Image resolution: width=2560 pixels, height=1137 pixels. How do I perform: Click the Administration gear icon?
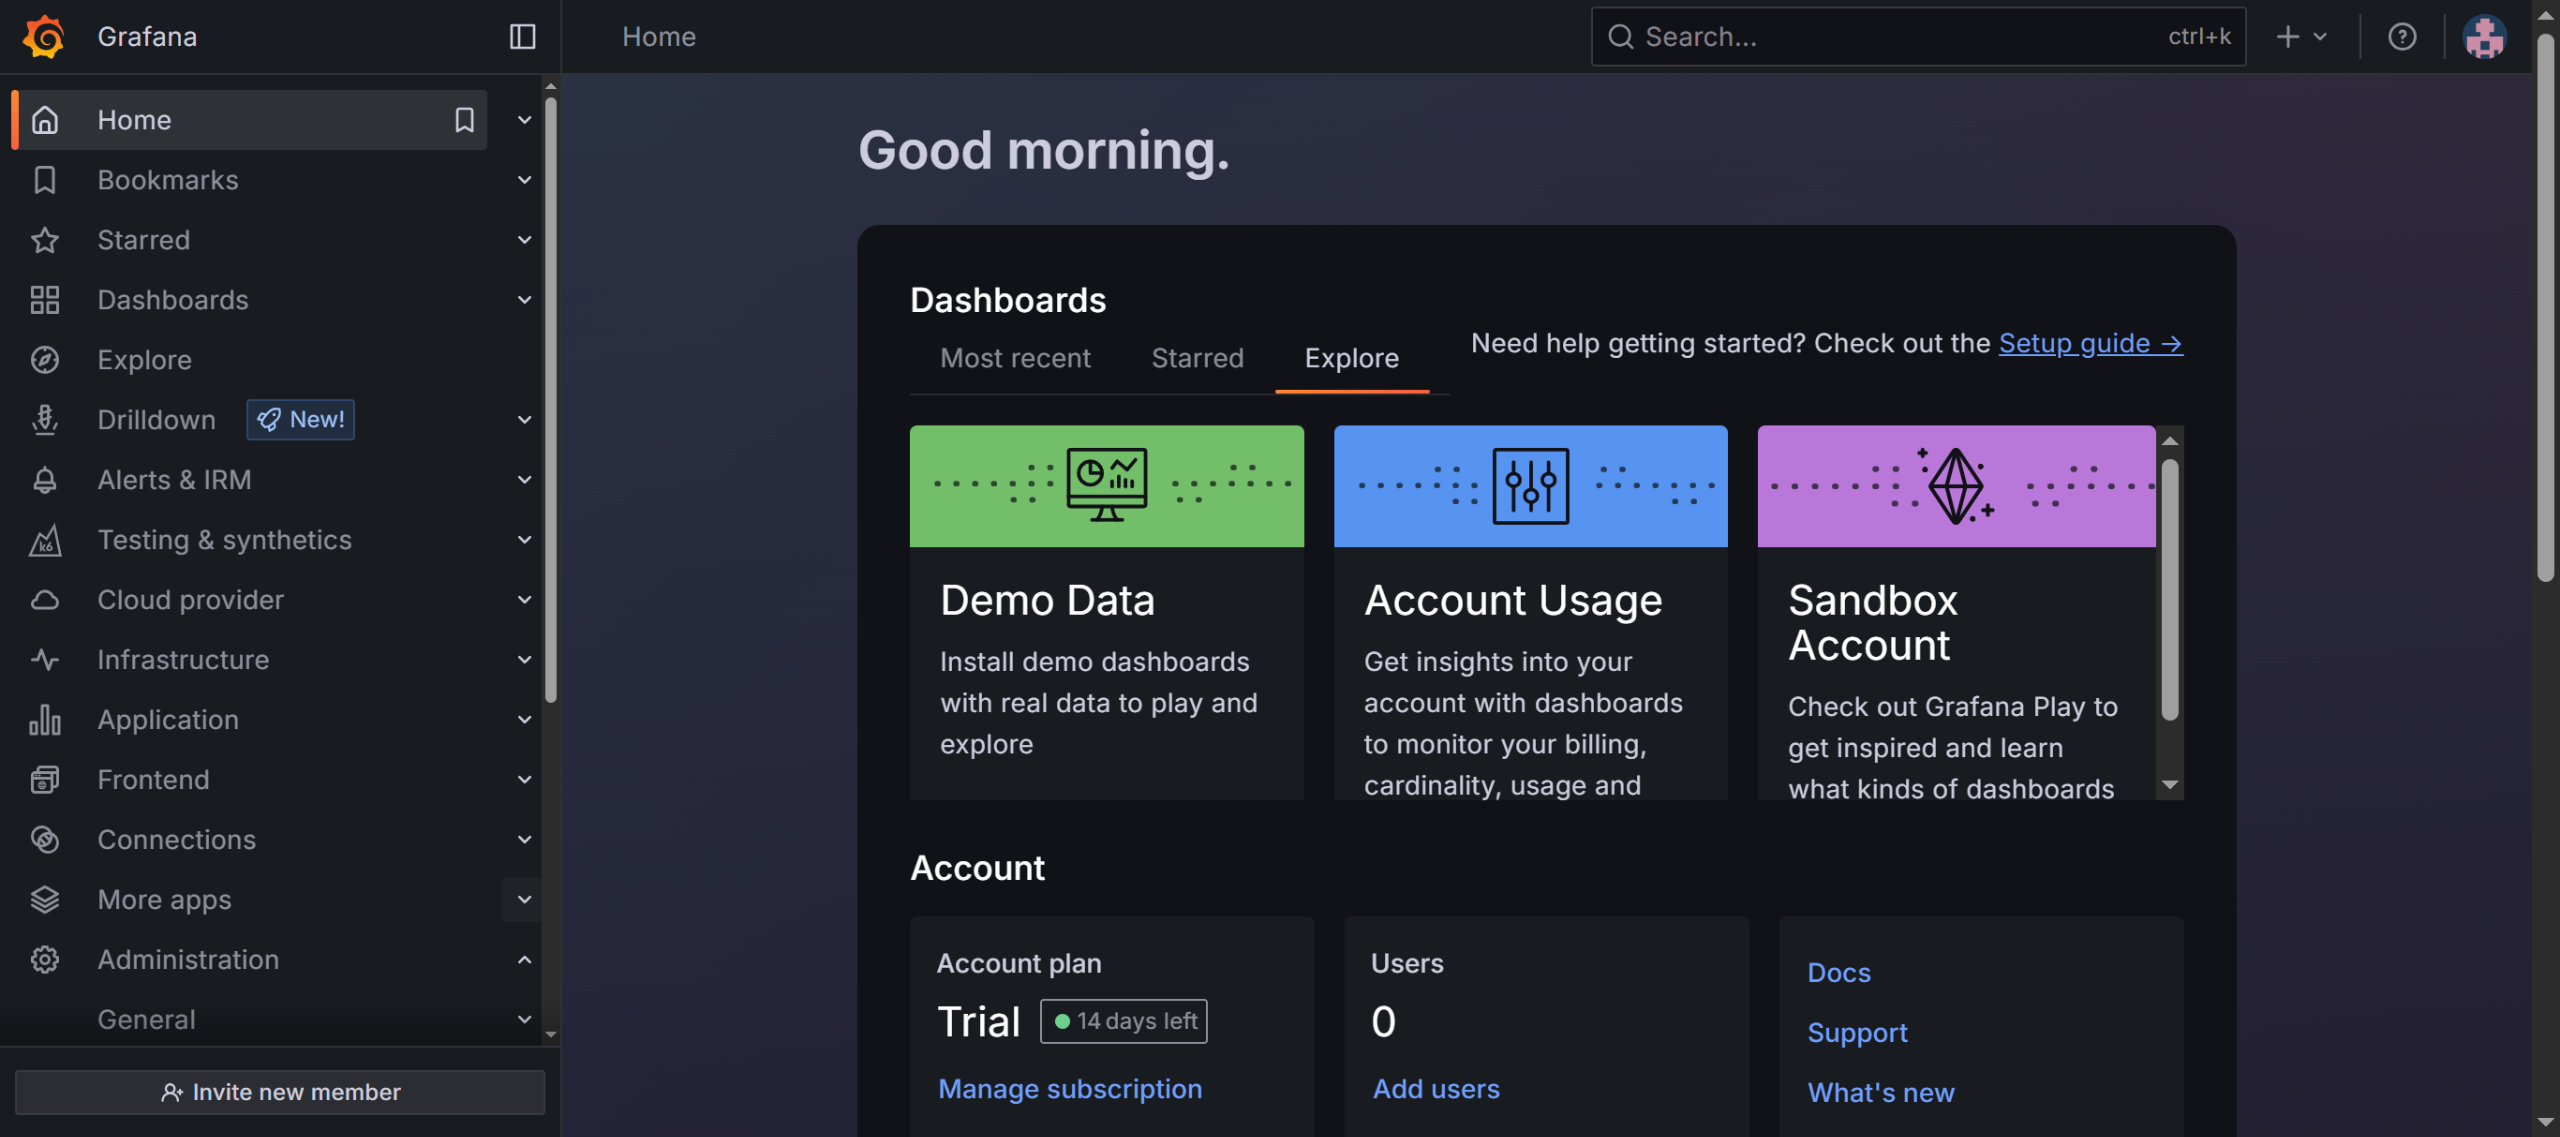(x=45, y=960)
